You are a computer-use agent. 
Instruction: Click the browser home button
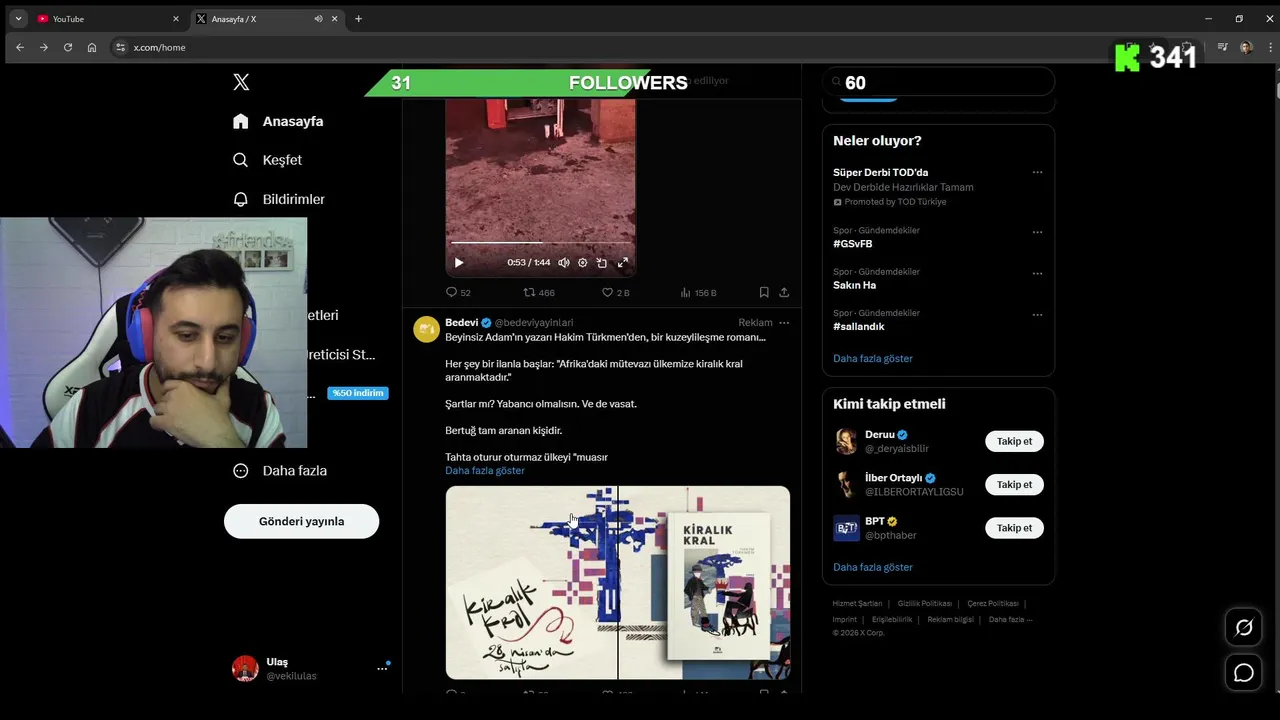tap(92, 47)
